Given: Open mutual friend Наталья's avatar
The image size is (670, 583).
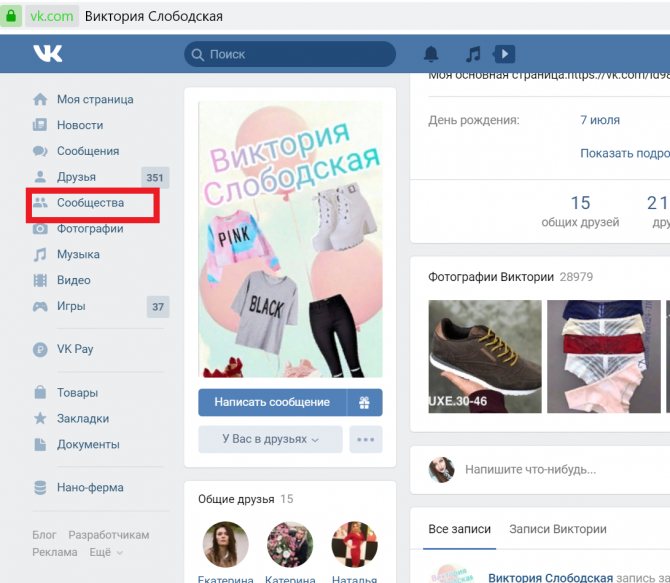Looking at the screenshot, I should (355, 545).
